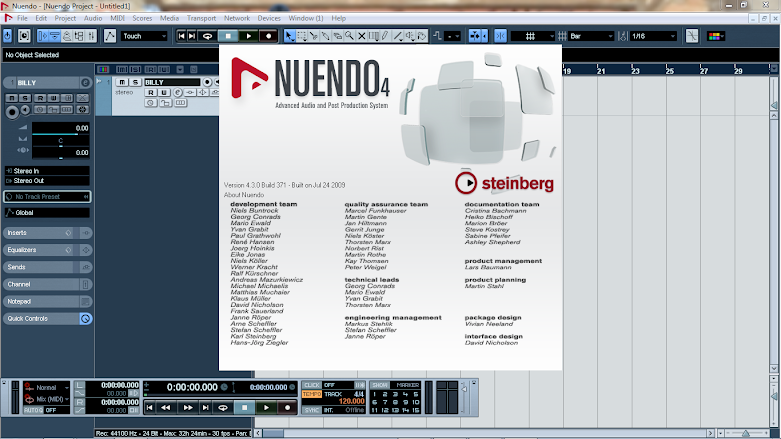Open the Stereo Out output routing
781x439 pixels.
point(47,181)
